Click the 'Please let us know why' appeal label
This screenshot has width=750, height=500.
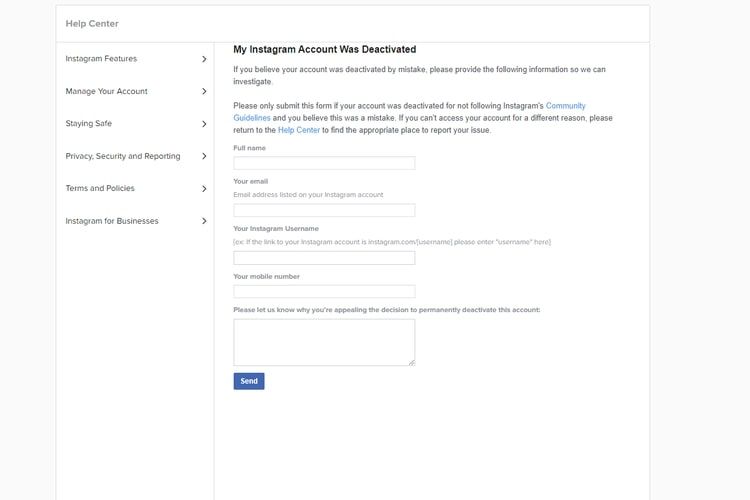point(386,310)
